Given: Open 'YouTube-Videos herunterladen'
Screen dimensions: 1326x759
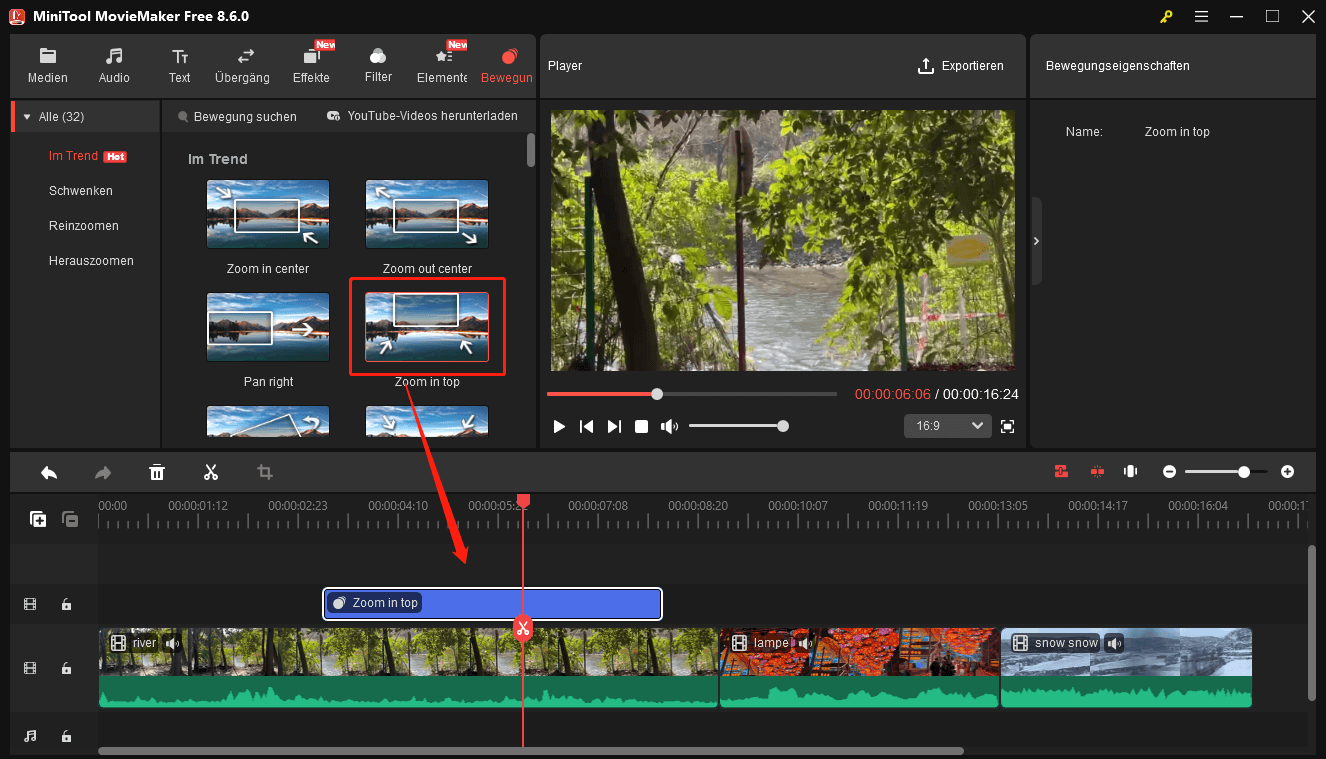Looking at the screenshot, I should pyautogui.click(x=422, y=116).
